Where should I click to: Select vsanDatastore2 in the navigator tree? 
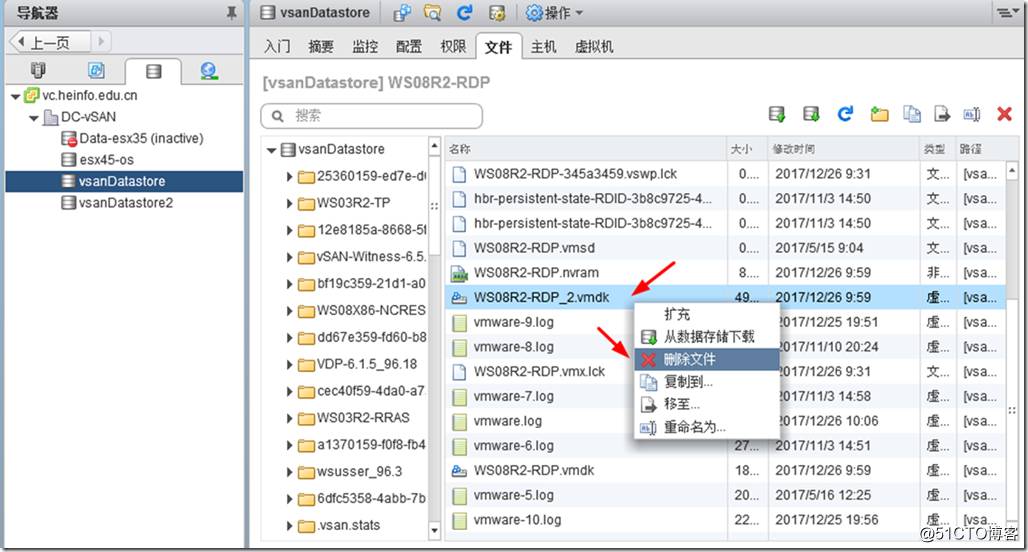pyautogui.click(x=125, y=202)
